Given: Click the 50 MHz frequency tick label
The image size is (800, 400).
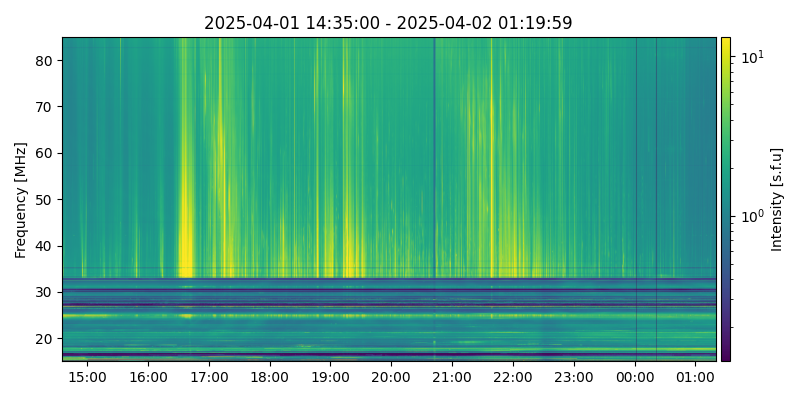Looking at the screenshot, I should [44, 200].
